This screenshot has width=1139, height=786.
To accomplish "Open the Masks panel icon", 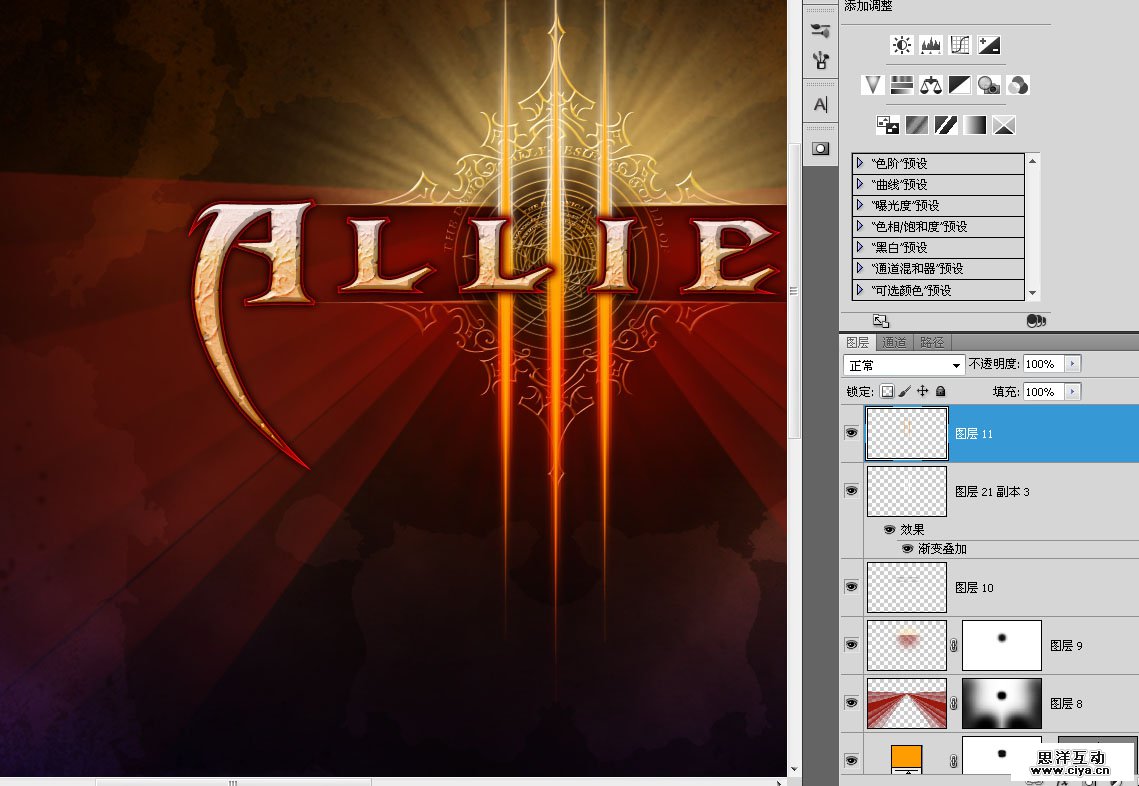I will click(821, 148).
